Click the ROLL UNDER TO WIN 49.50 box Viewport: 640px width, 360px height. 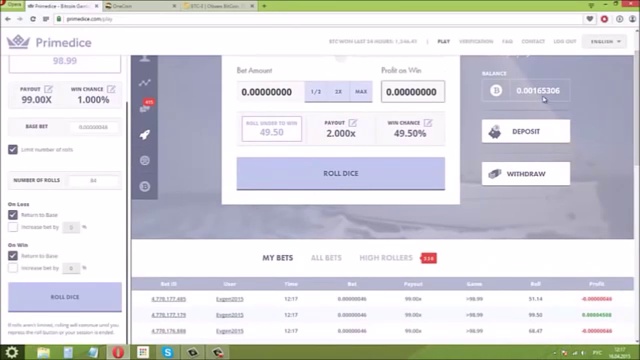coord(271,129)
